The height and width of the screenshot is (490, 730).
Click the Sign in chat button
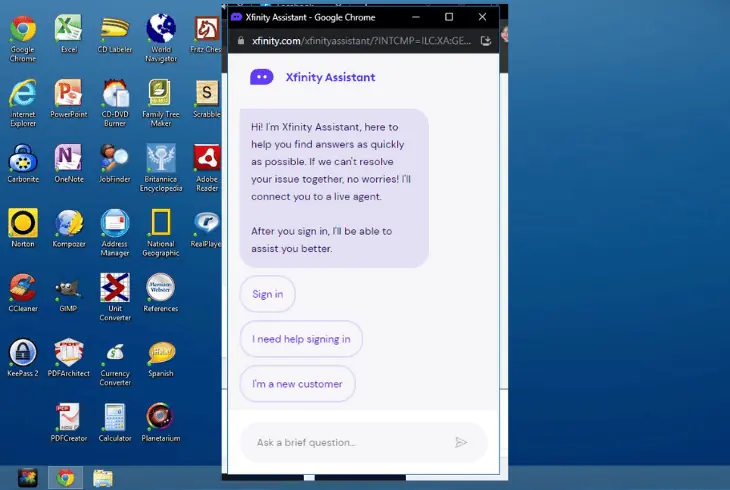pos(268,294)
